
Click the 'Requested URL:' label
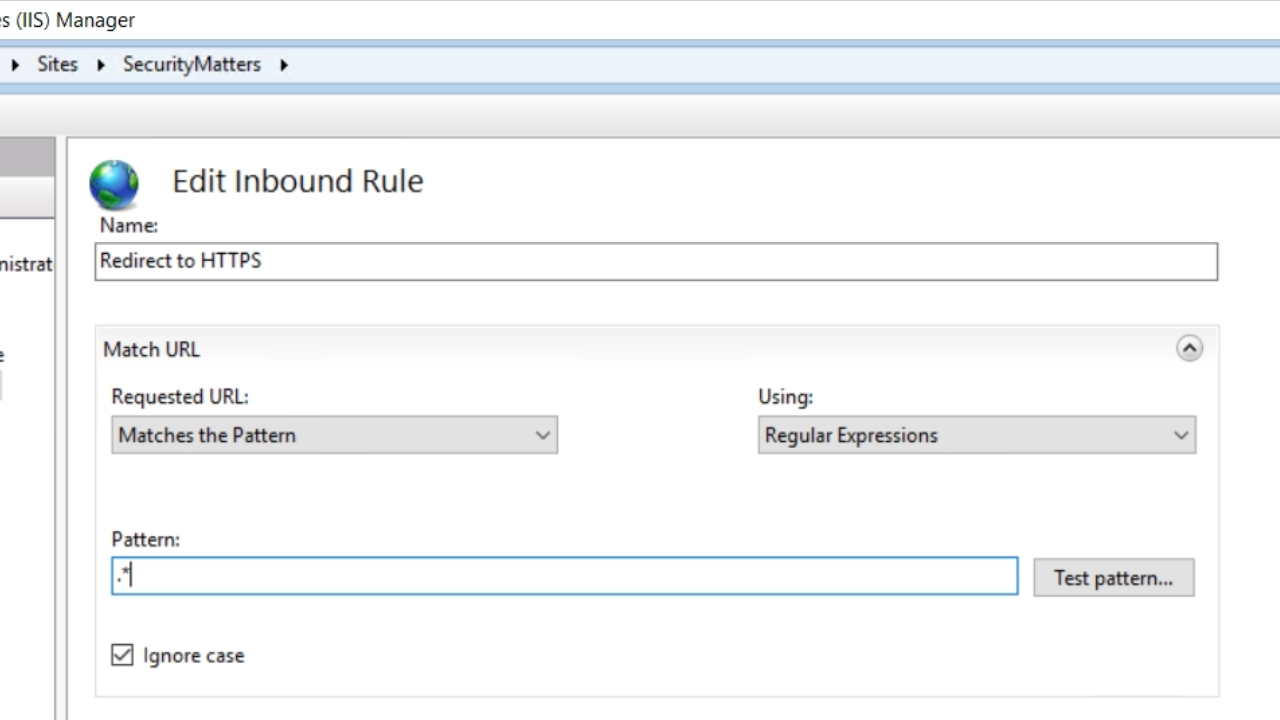point(180,396)
